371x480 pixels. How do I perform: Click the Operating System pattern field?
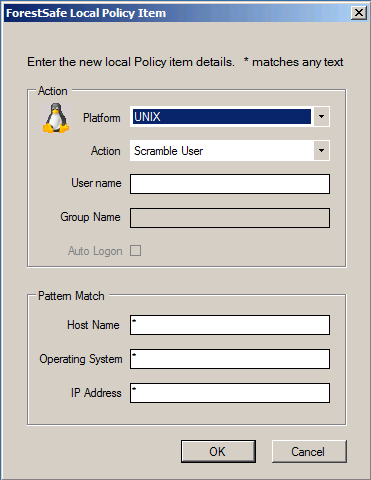230,359
